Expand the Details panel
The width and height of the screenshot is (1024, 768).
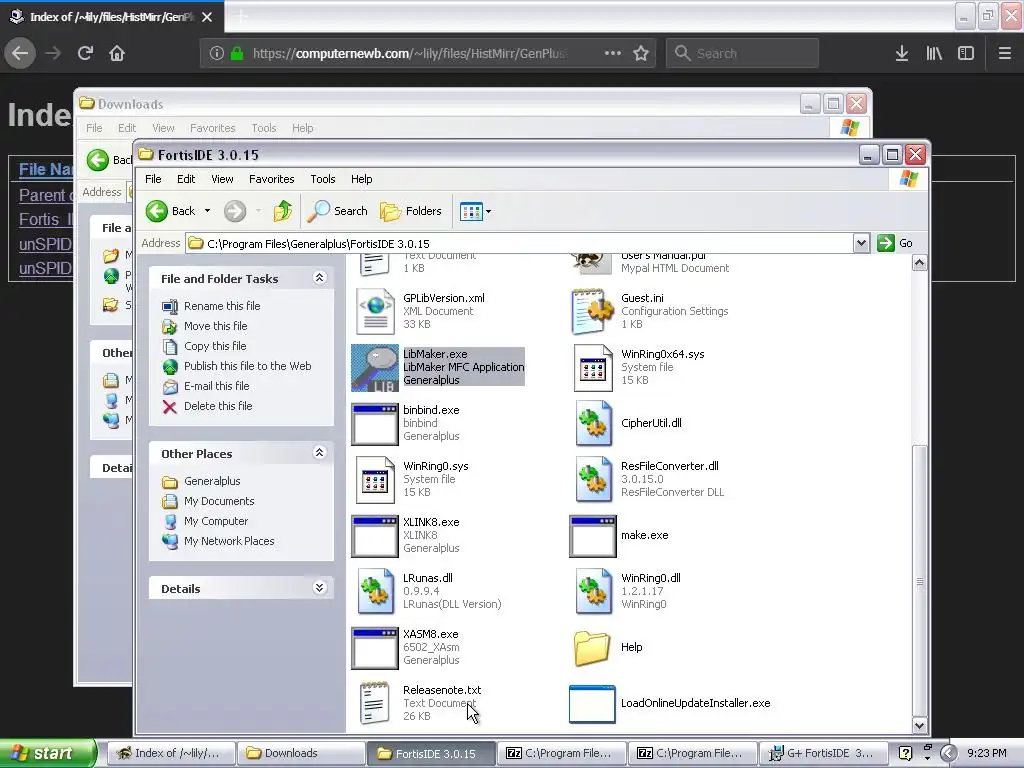[x=319, y=588]
